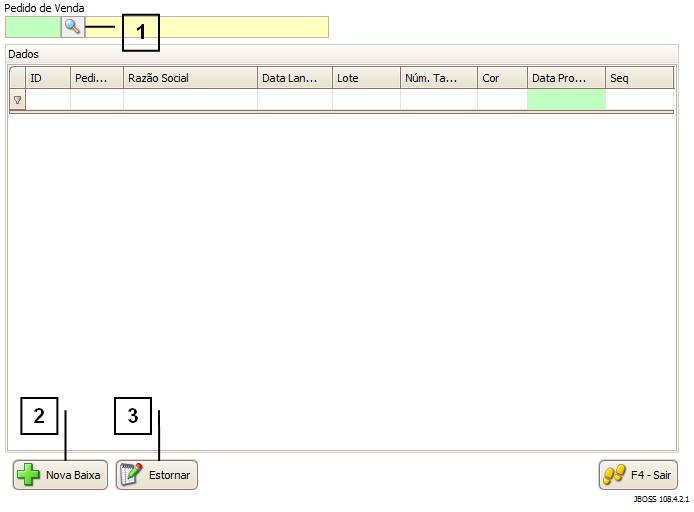
Task: Select the Seq column header
Action: point(639,78)
